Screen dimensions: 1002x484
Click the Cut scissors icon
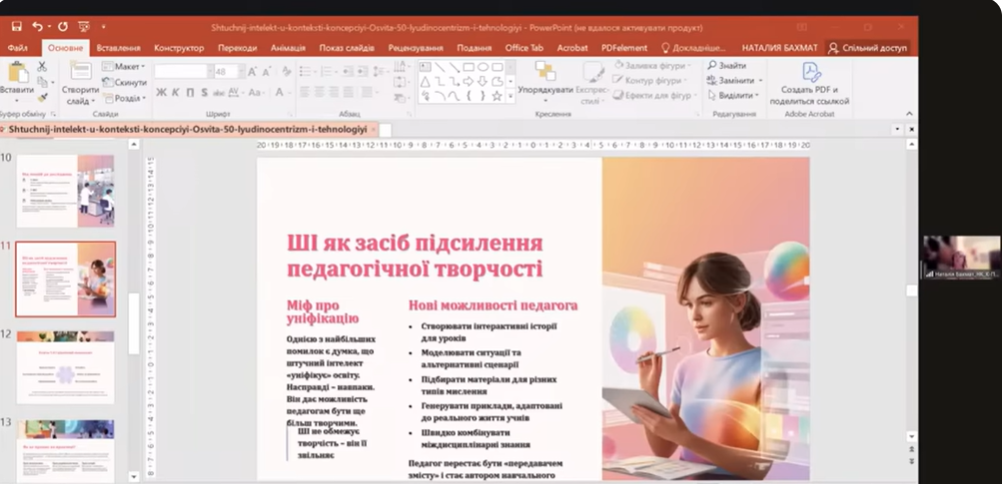coord(42,66)
